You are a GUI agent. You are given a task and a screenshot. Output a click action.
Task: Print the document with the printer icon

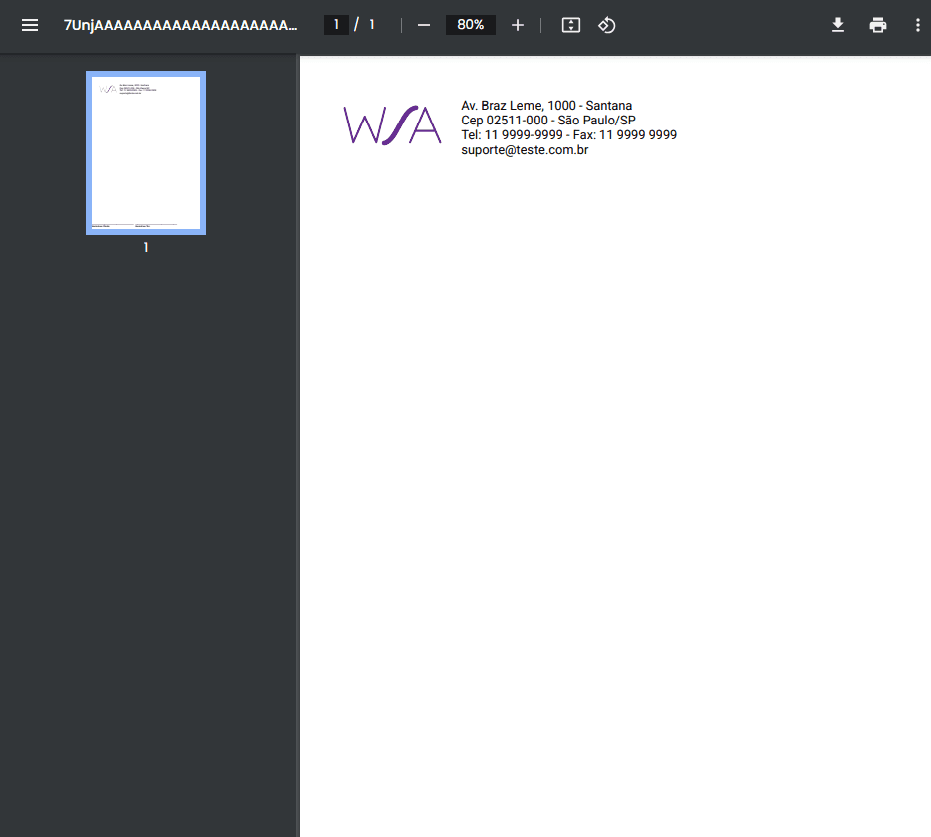(x=878, y=25)
